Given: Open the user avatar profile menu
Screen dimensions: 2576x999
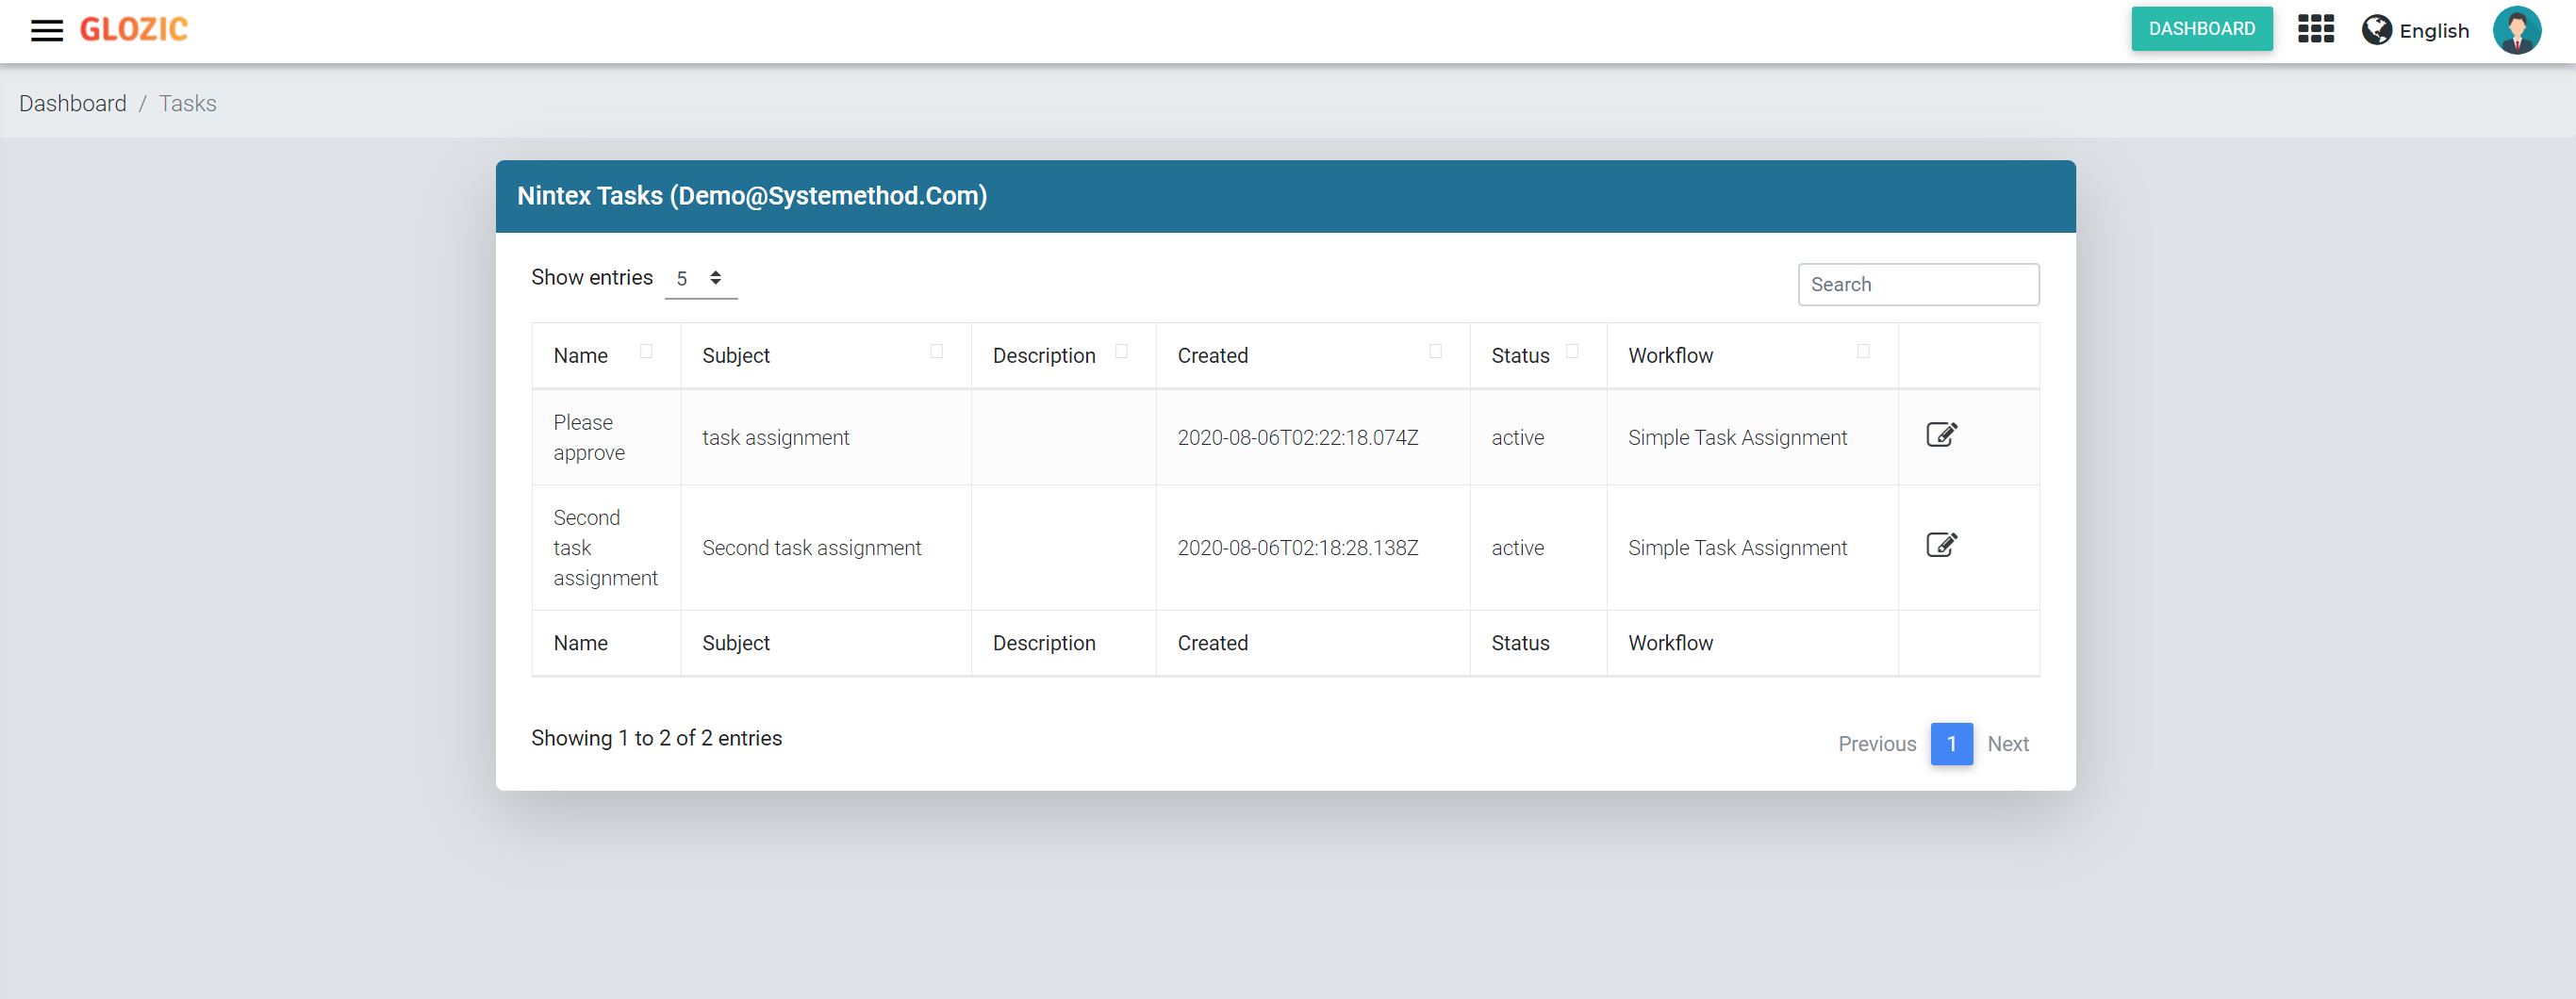Looking at the screenshot, I should [x=2517, y=30].
